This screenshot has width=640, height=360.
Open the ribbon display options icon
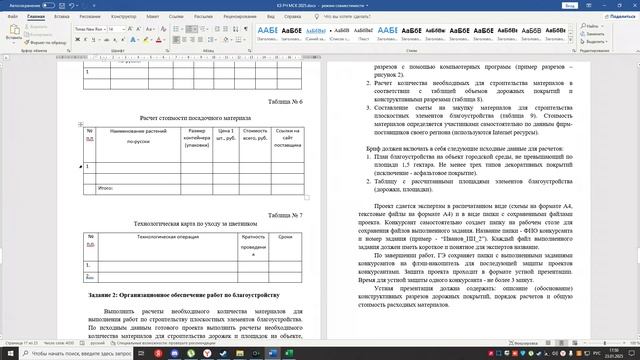[589, 6]
